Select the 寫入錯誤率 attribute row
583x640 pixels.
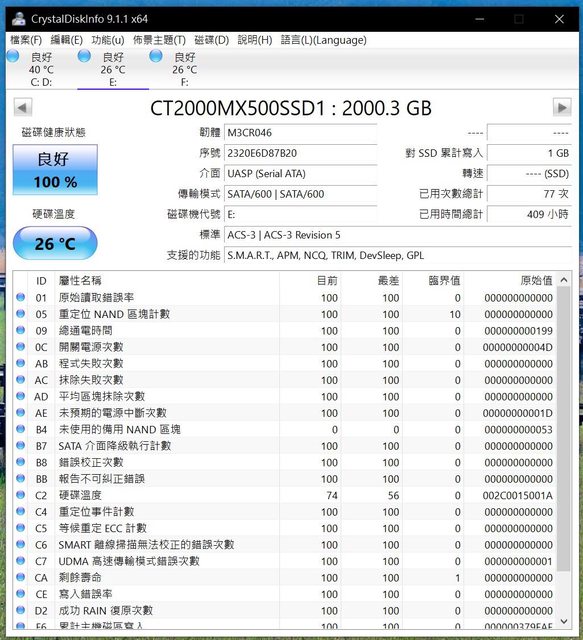[x=285, y=594]
